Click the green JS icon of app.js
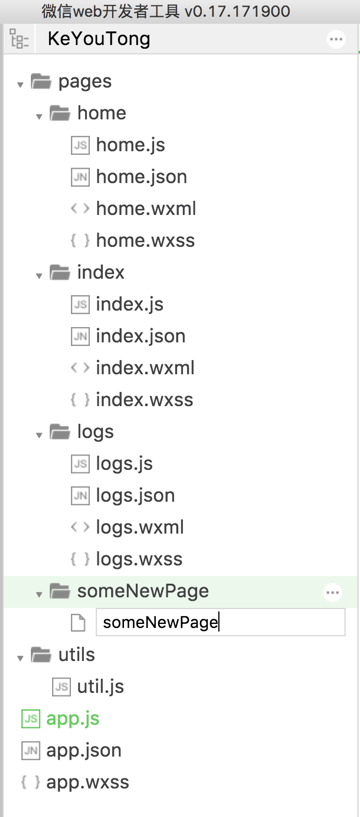 31,719
